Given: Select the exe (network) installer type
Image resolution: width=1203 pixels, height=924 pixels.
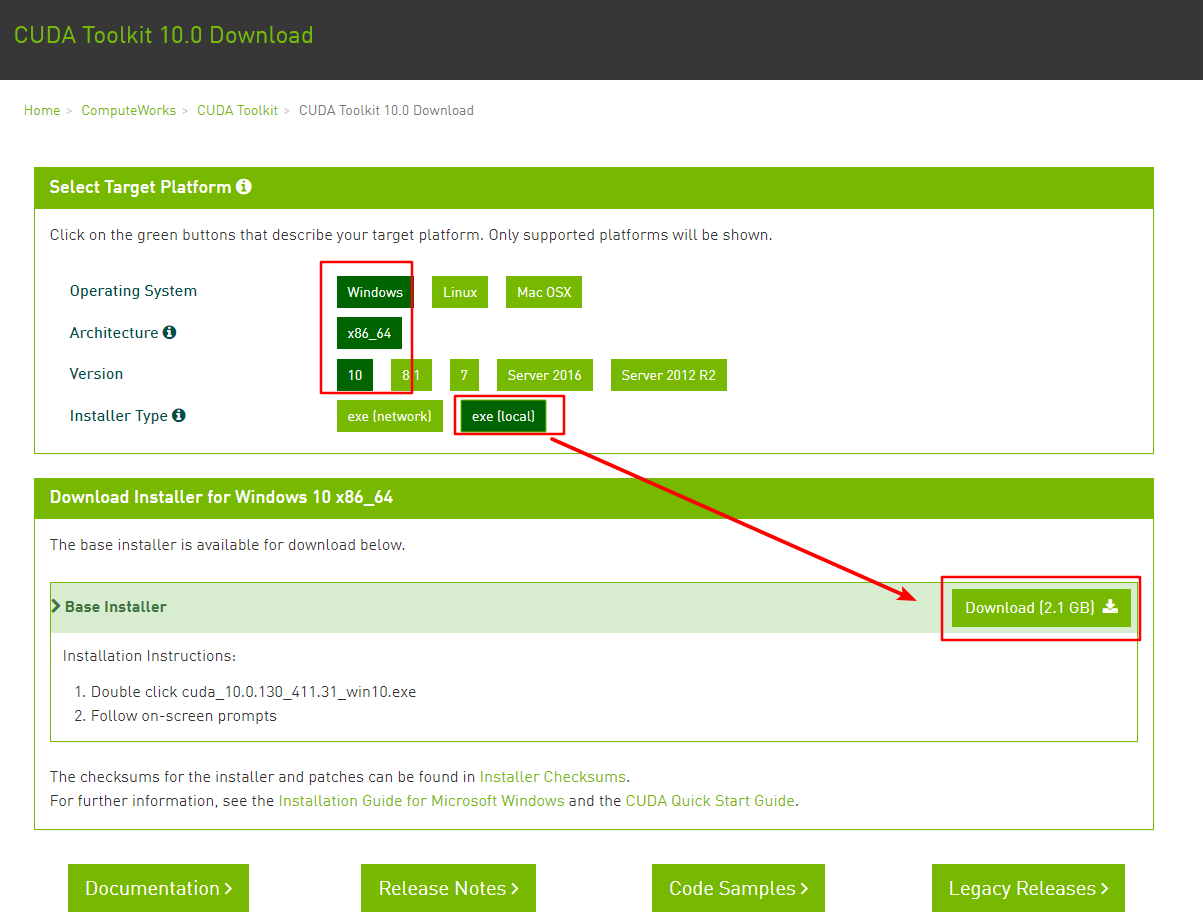Looking at the screenshot, I should pyautogui.click(x=389, y=416).
